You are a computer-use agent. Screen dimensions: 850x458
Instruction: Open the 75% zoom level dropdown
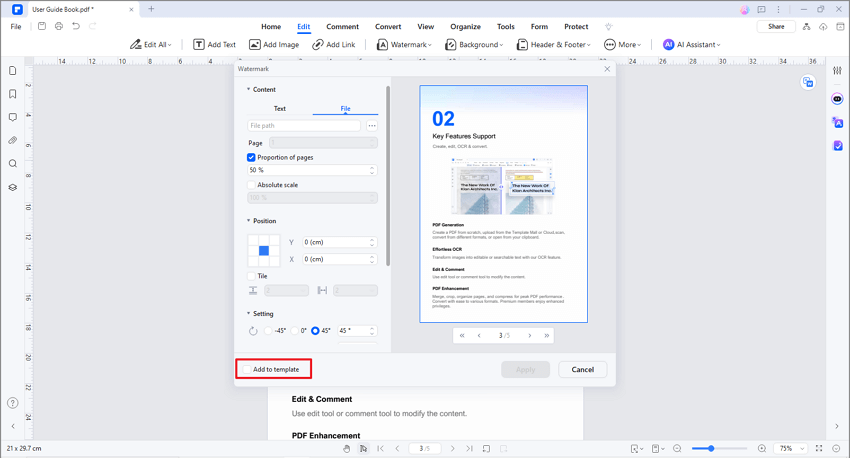792,448
